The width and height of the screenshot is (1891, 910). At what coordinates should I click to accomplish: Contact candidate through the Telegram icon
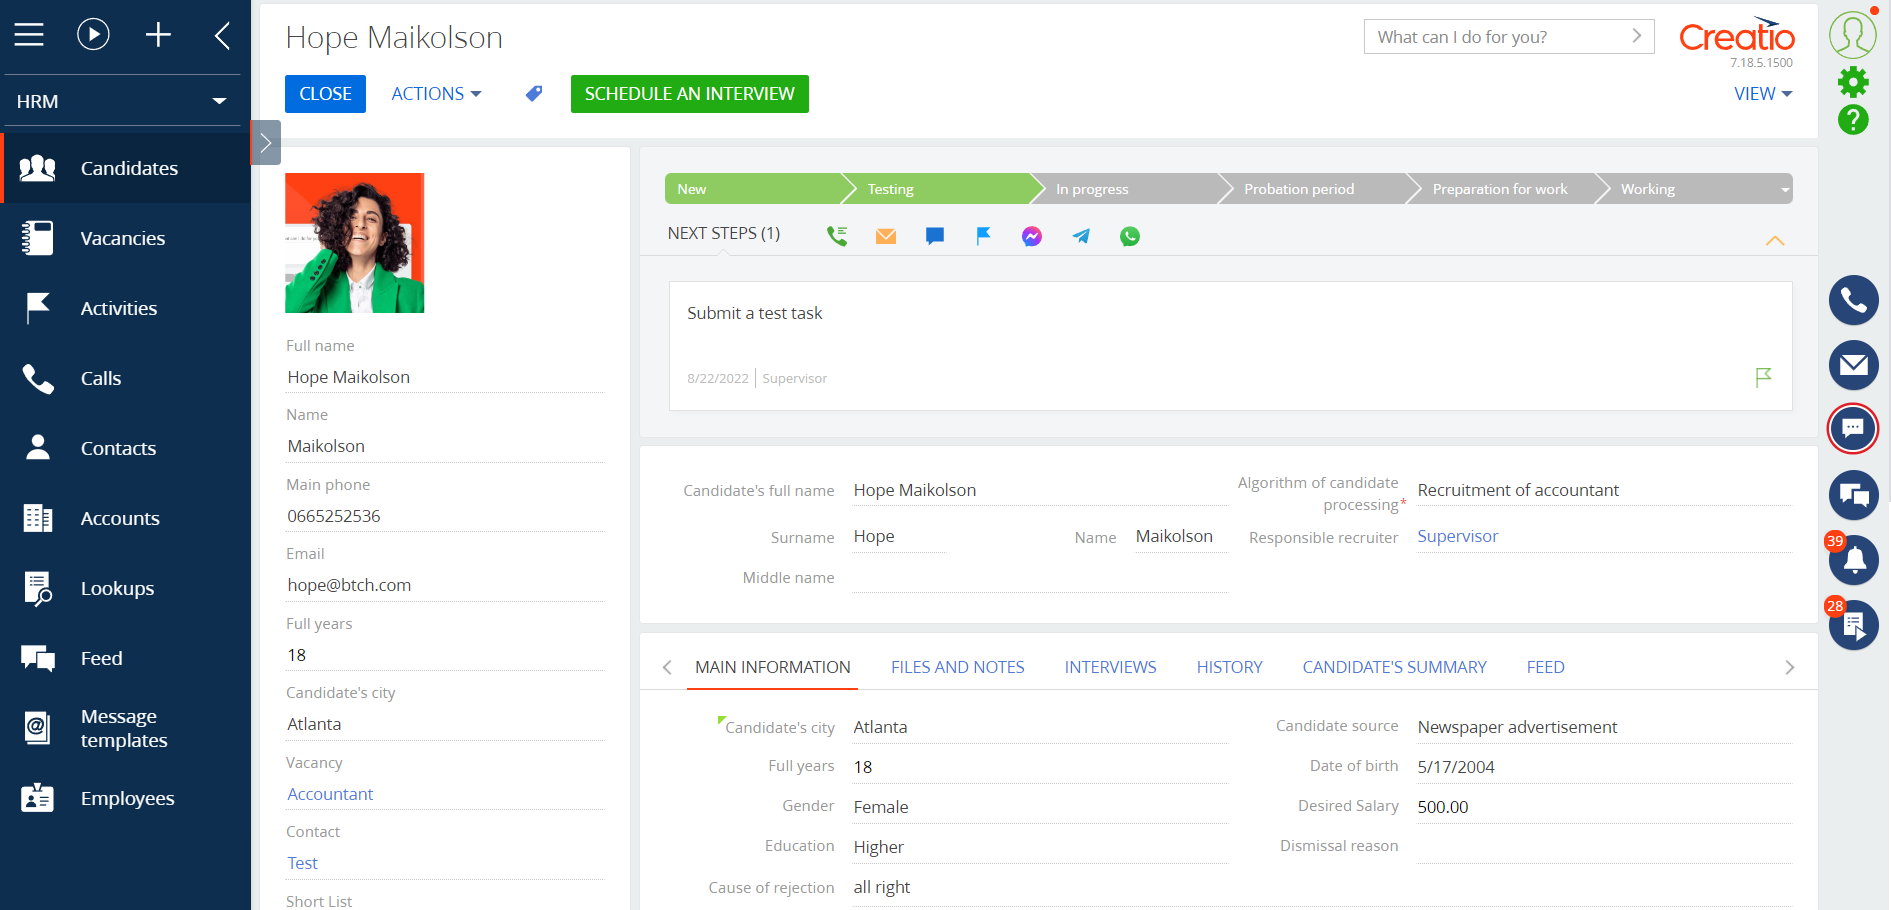[x=1080, y=236]
